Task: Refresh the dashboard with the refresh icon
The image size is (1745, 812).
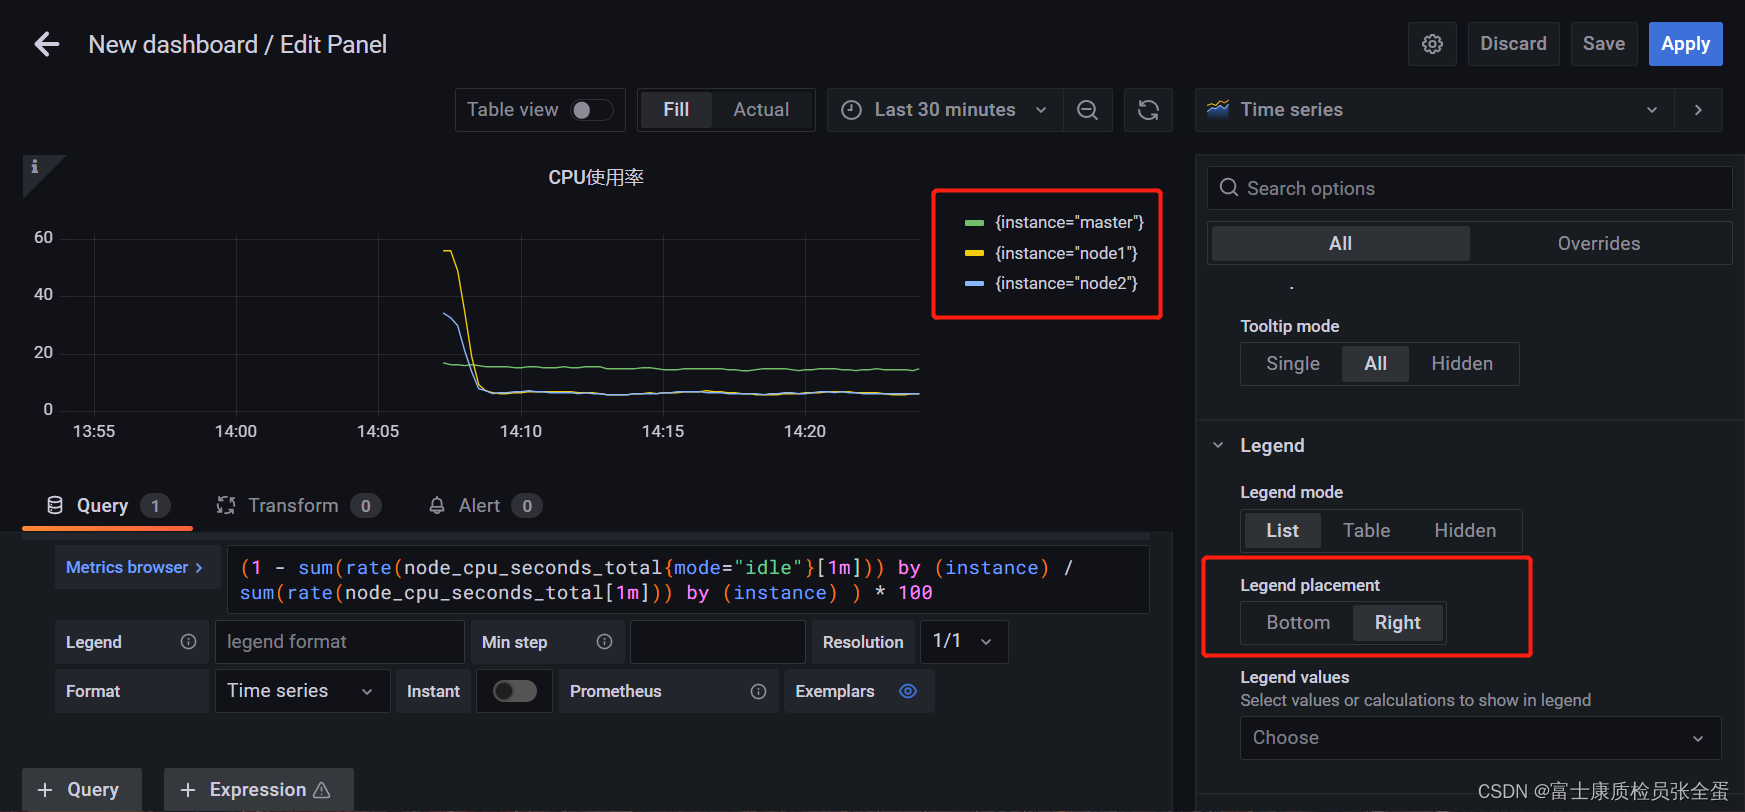Action: 1148,110
